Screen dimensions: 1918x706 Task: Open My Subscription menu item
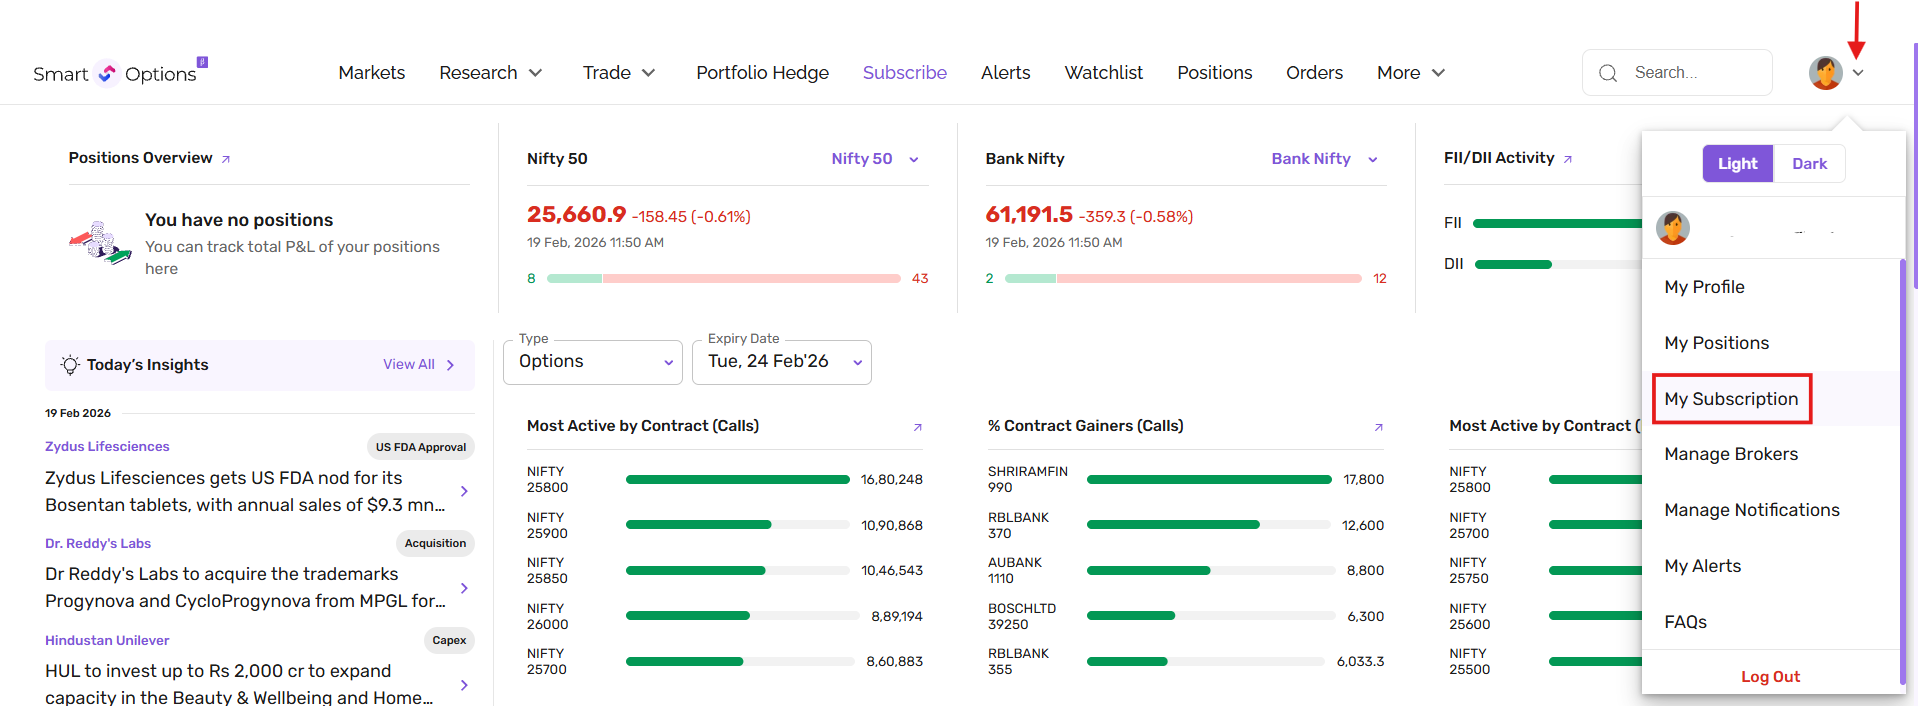(1731, 399)
